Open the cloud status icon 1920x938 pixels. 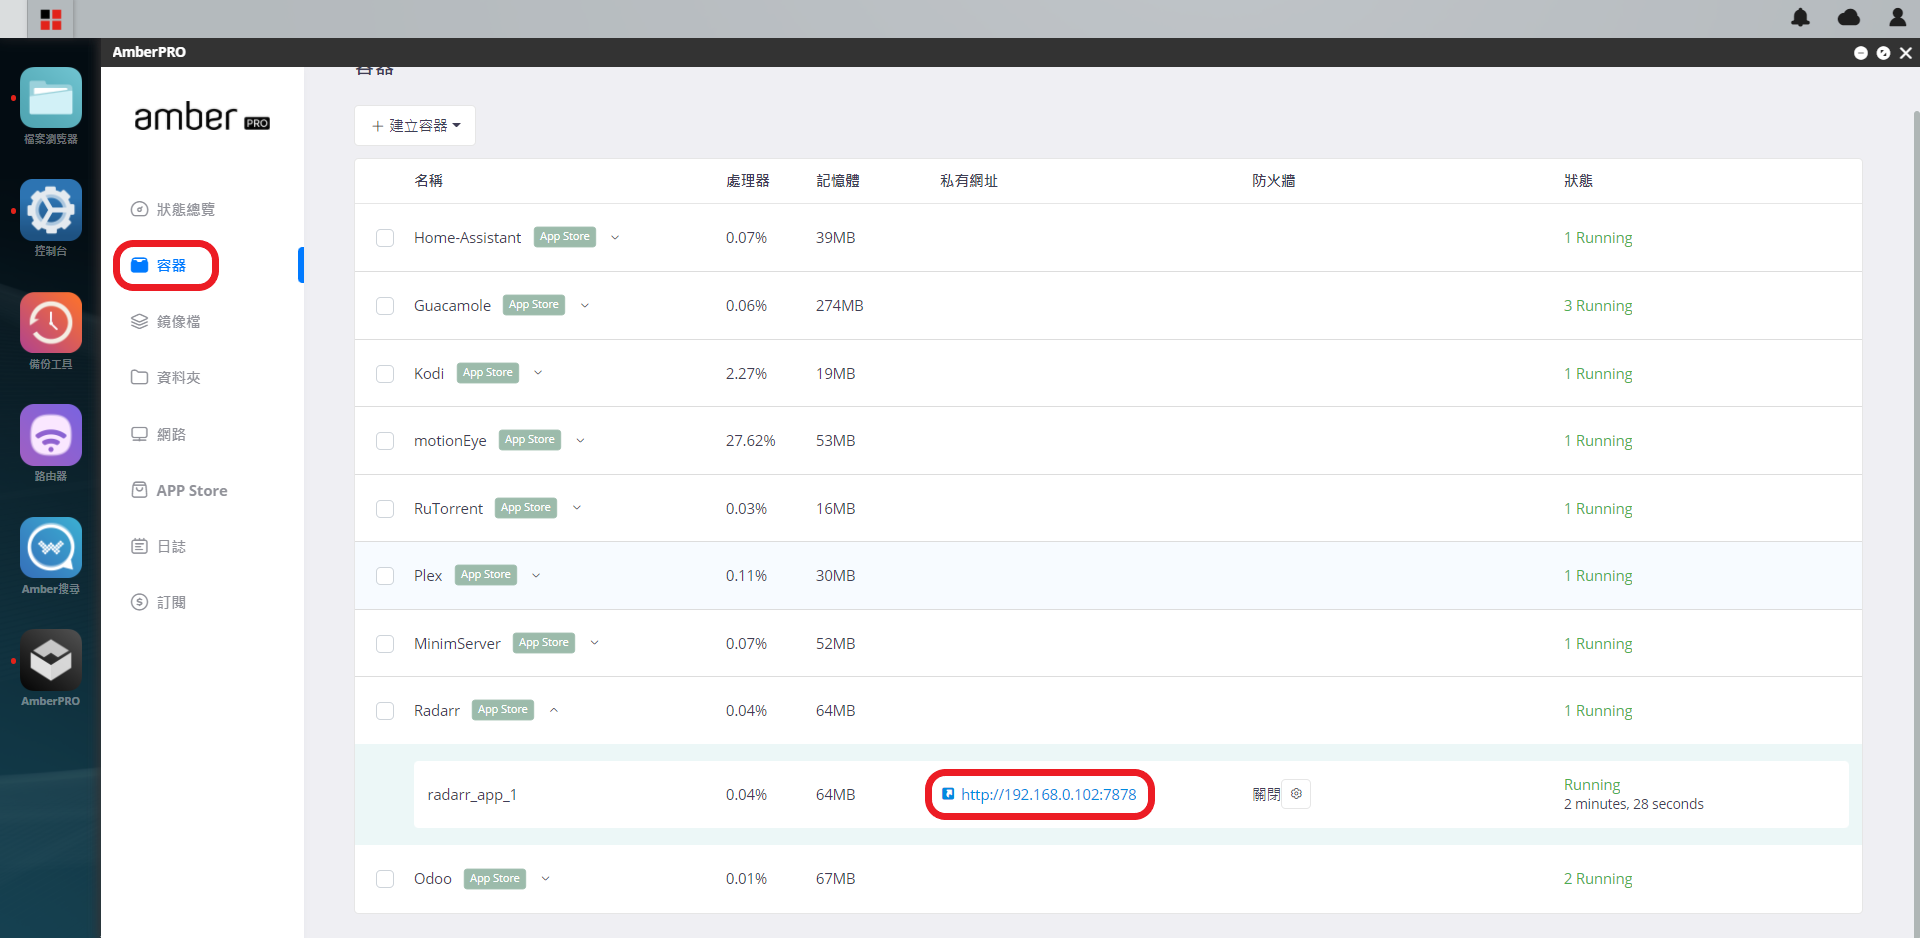pyautogui.click(x=1849, y=17)
